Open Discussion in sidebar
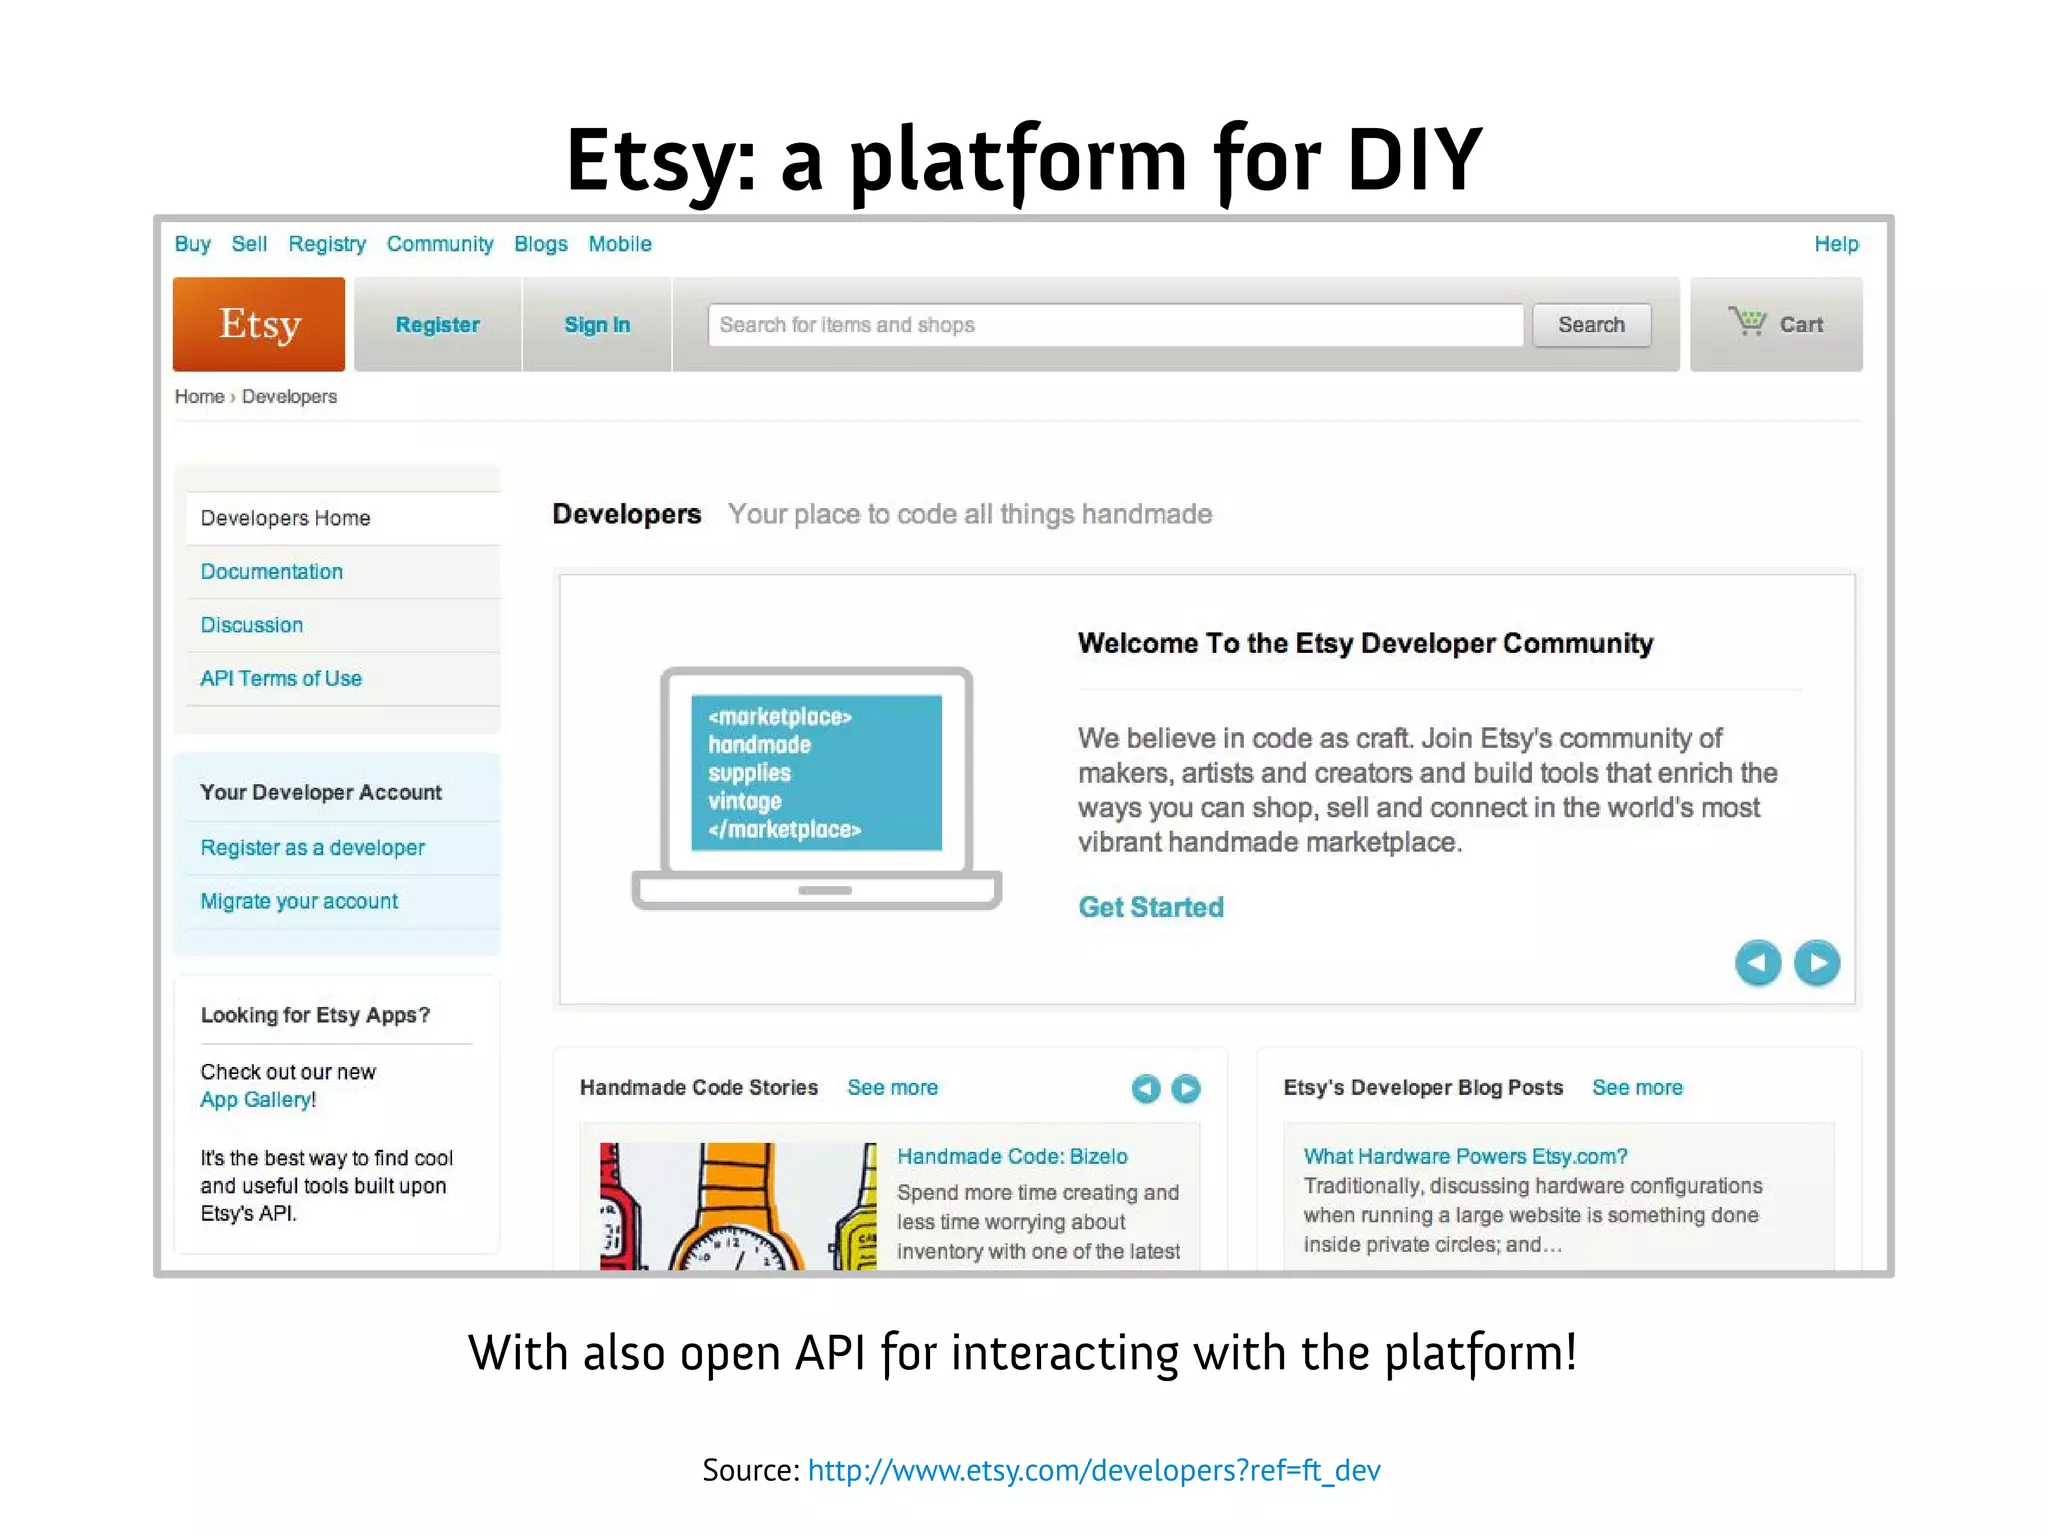The image size is (2048, 1536). coord(252,625)
